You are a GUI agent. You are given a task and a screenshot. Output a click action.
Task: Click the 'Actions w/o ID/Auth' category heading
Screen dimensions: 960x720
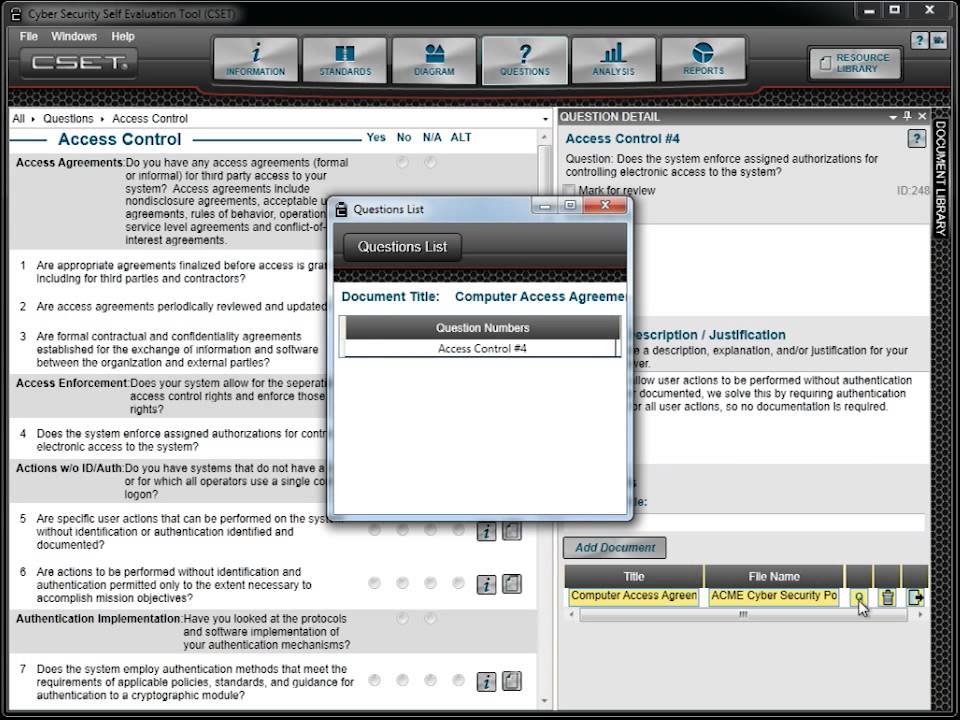[x=69, y=468]
